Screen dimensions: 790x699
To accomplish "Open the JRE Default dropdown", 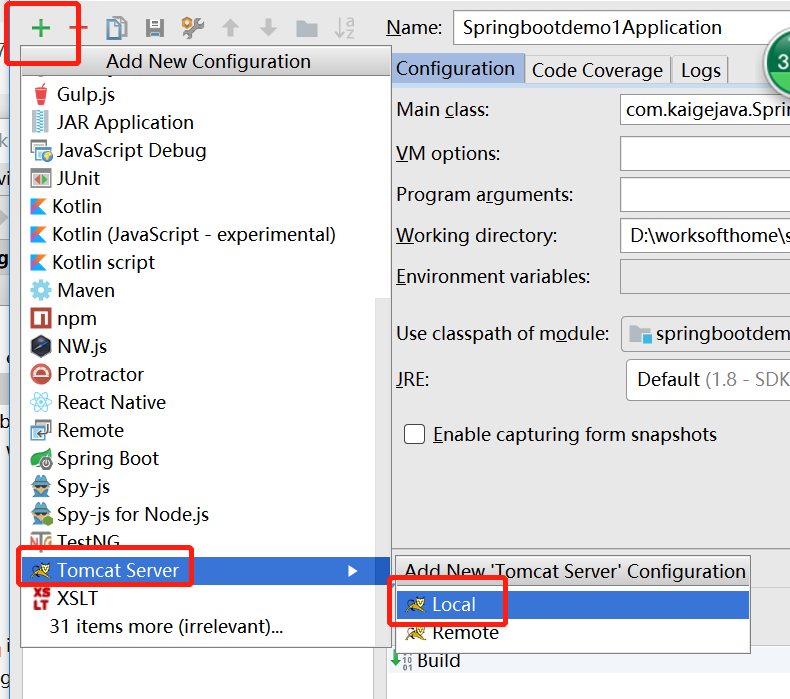I will point(707,380).
